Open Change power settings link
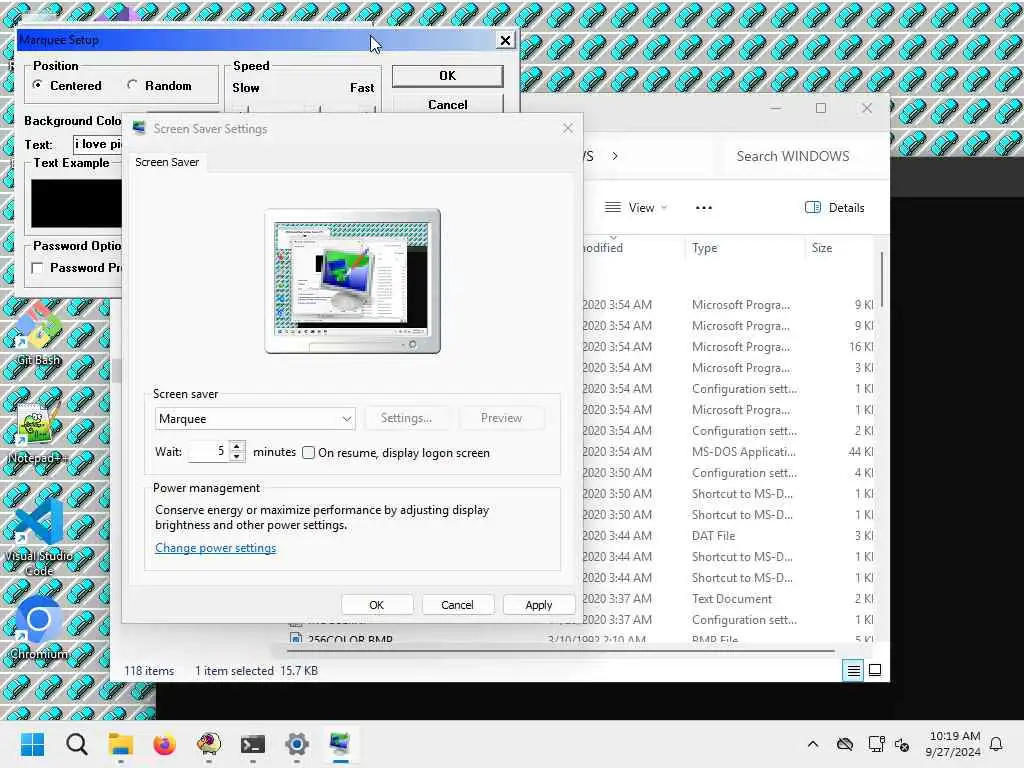This screenshot has height=768, width=1024. 216,548
